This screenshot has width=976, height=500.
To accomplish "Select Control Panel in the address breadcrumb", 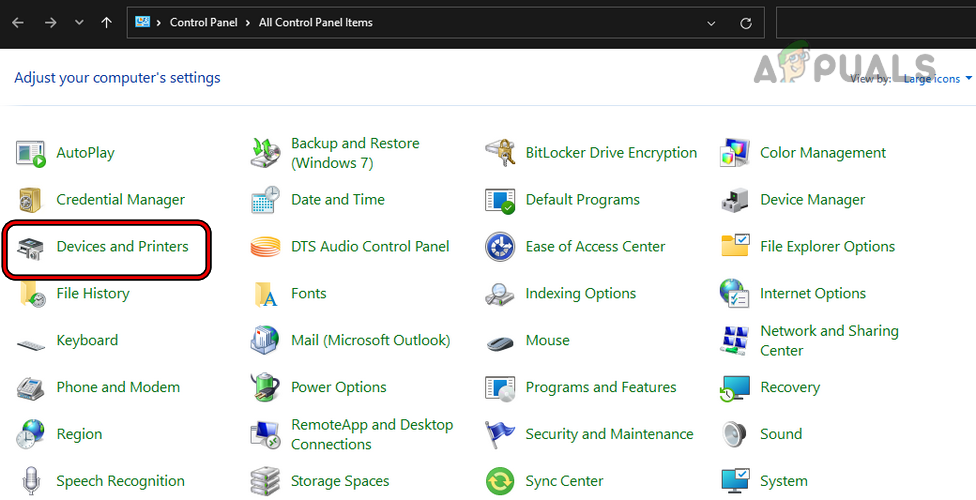I will pos(203,23).
